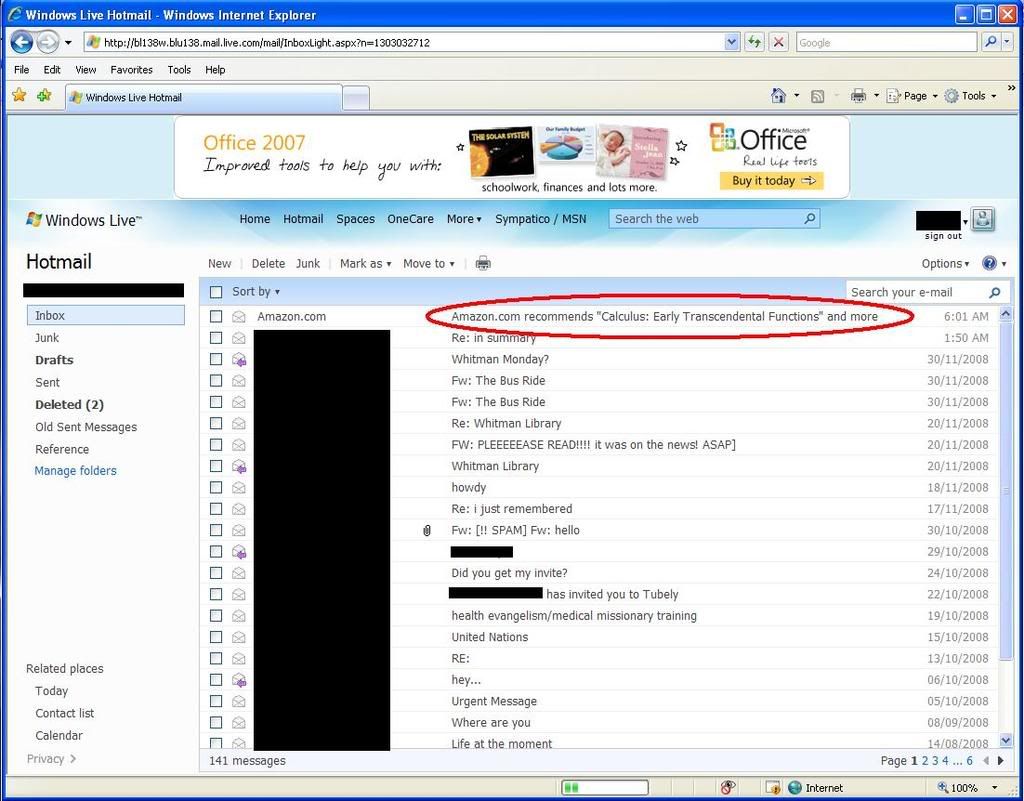This screenshot has width=1024, height=801.
Task: Expand the Options dropdown menu
Action: pos(945,264)
